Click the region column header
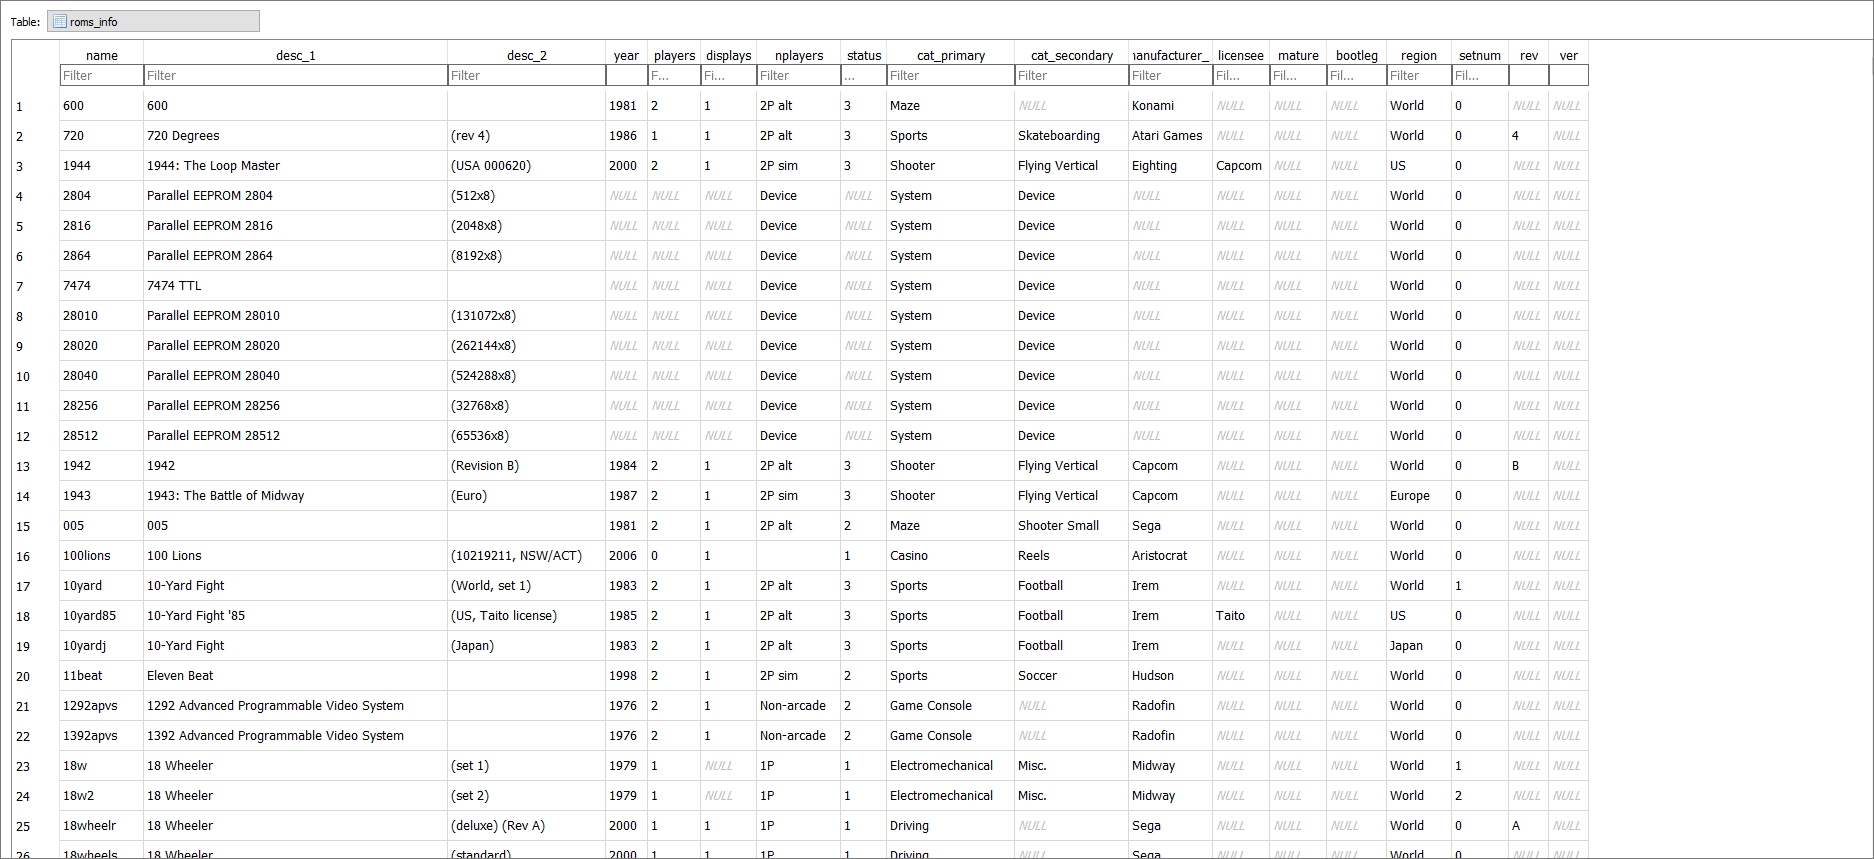The height and width of the screenshot is (859, 1874). [x=1418, y=55]
